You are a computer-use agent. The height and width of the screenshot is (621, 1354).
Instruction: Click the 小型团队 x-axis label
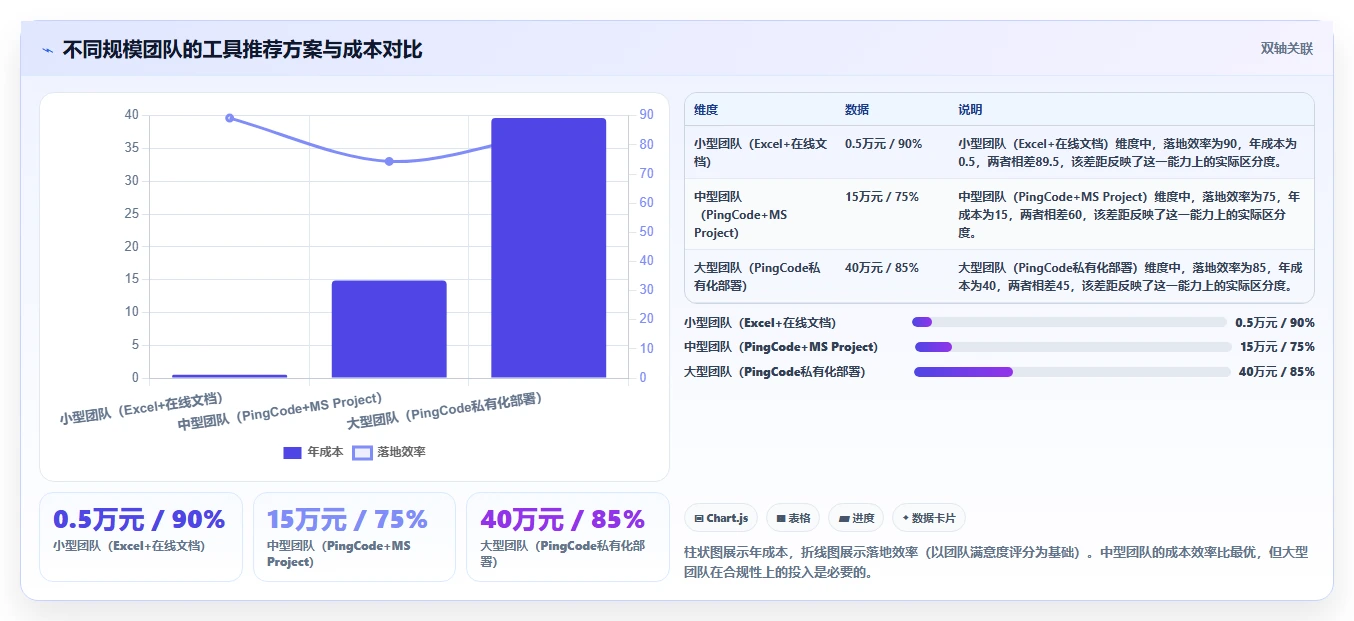141,409
